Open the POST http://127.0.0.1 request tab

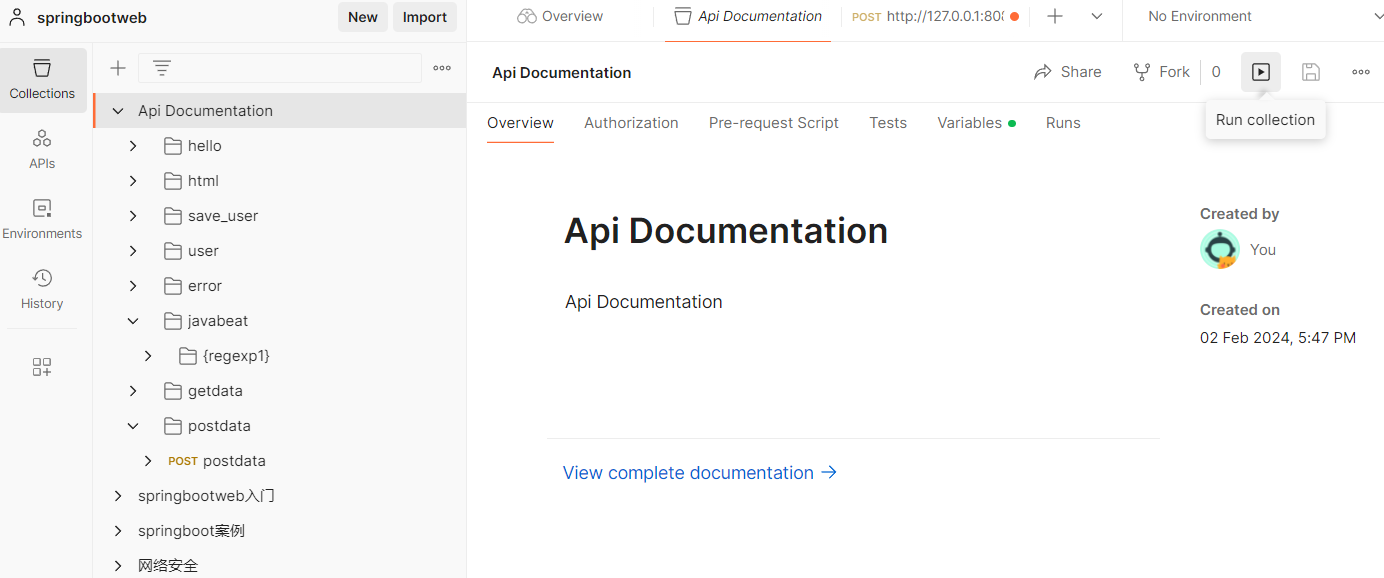click(935, 16)
